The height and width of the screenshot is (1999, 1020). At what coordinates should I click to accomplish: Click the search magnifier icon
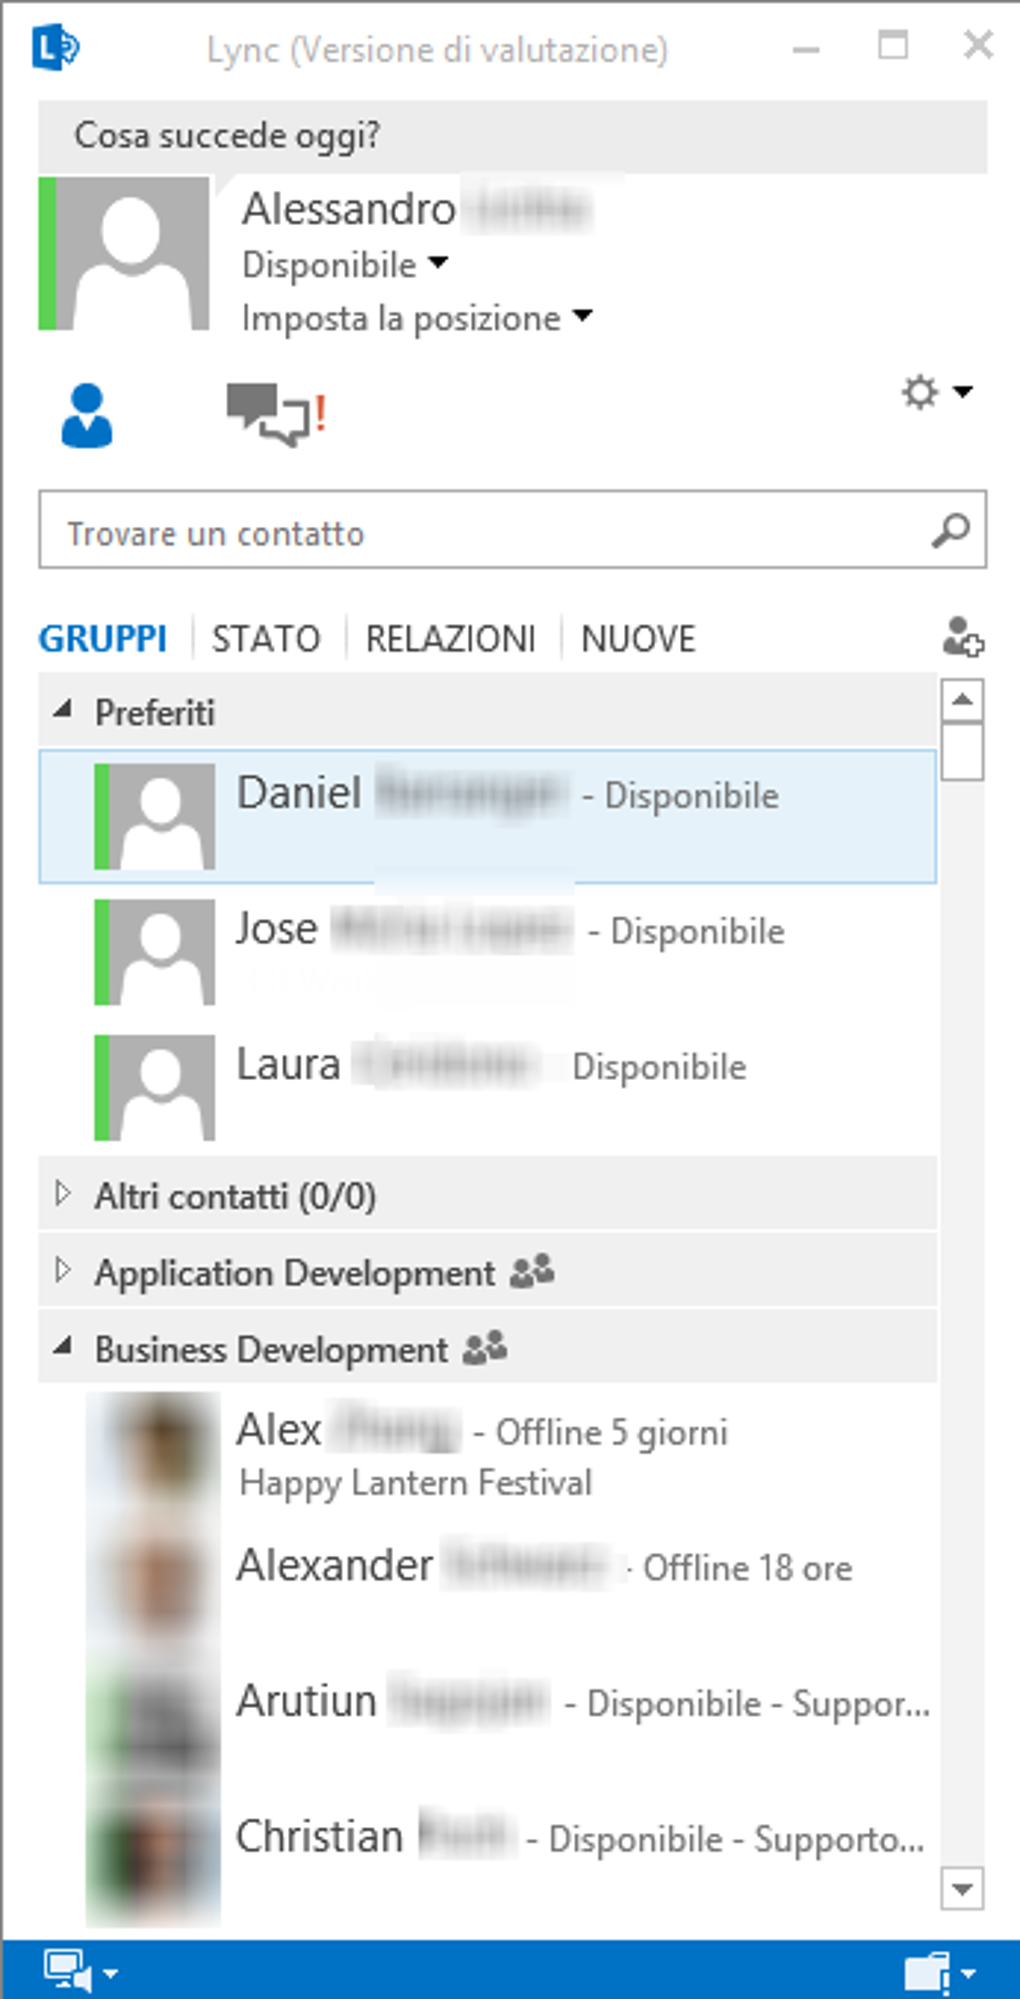(x=950, y=530)
